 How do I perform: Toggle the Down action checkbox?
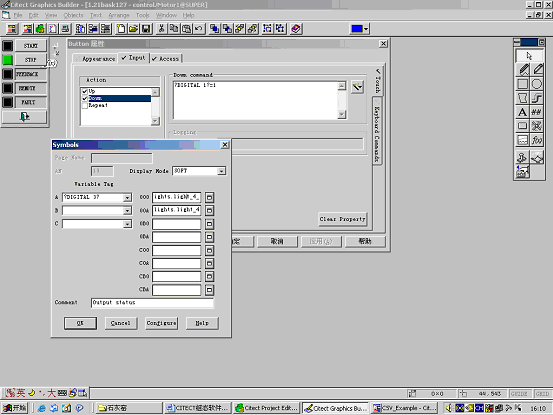tap(85, 98)
